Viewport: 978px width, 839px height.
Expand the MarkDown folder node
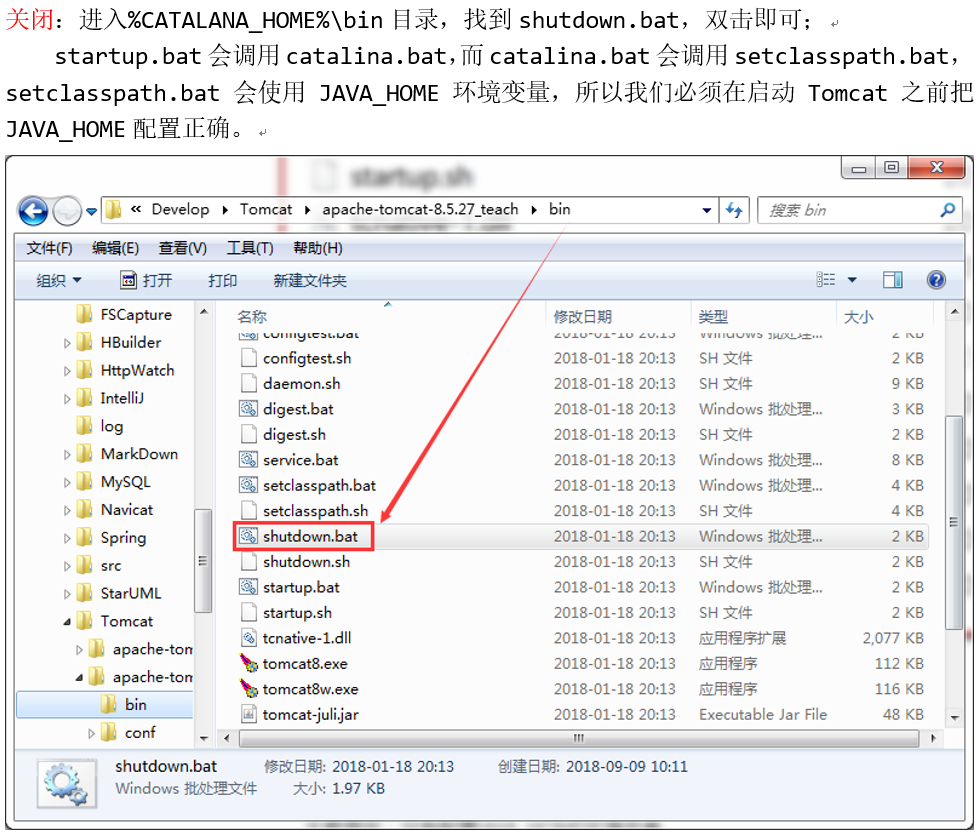67,454
